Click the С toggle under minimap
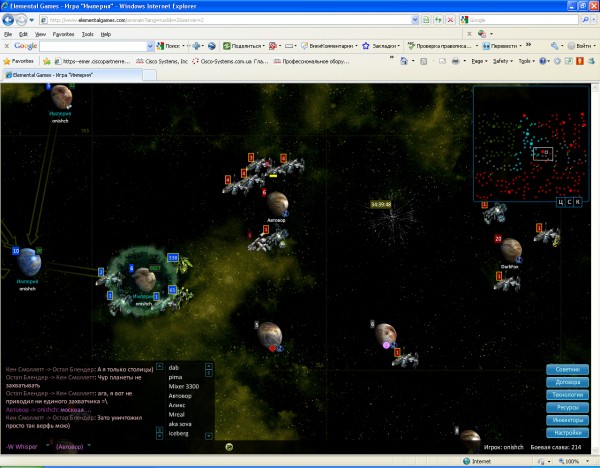Viewport: 600px width, 468px height. pos(570,202)
